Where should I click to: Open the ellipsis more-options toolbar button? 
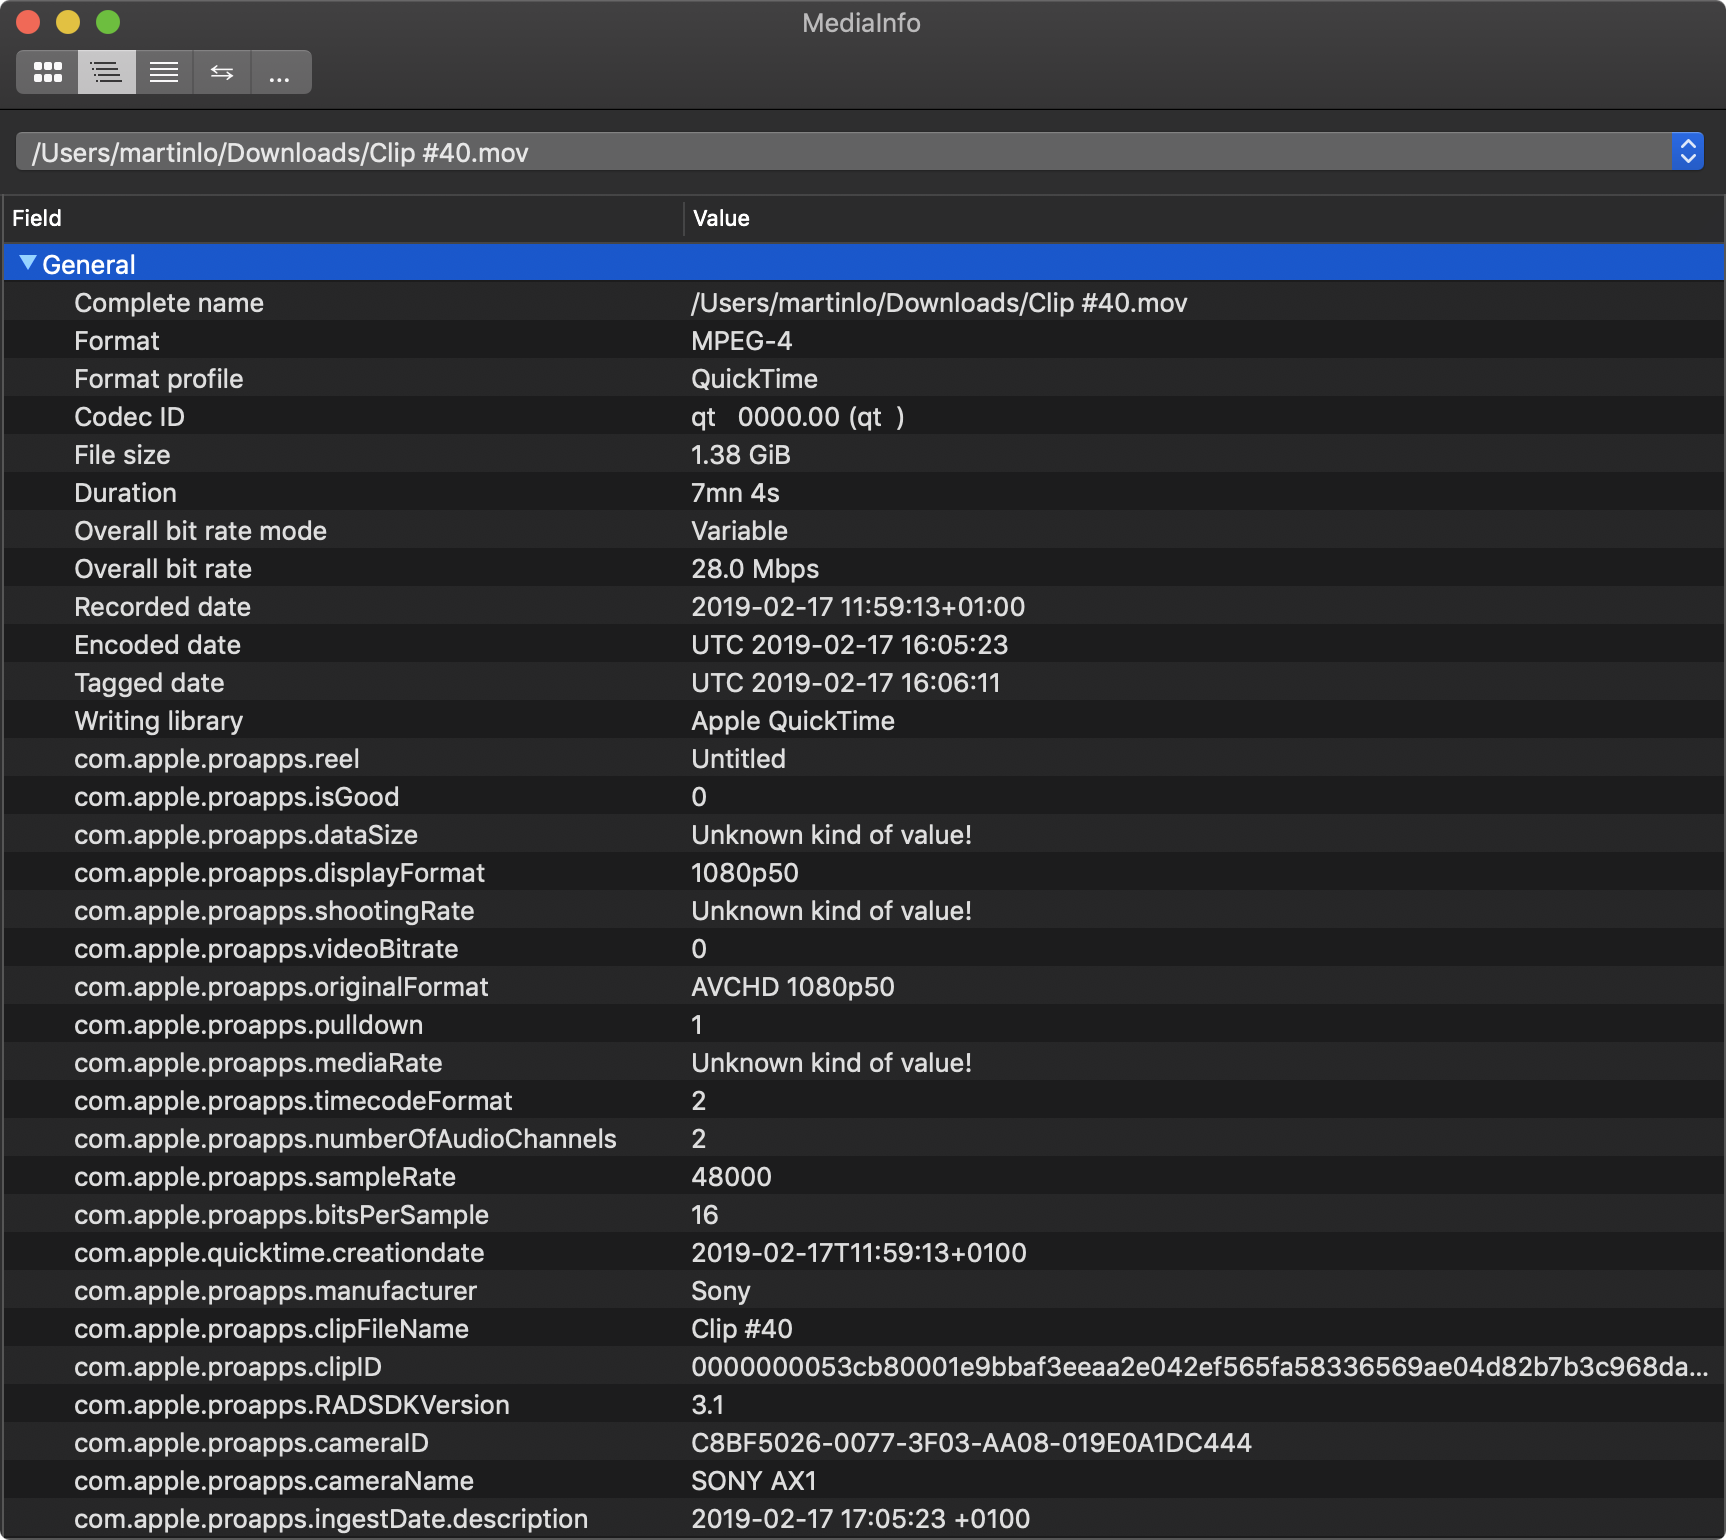pyautogui.click(x=280, y=72)
